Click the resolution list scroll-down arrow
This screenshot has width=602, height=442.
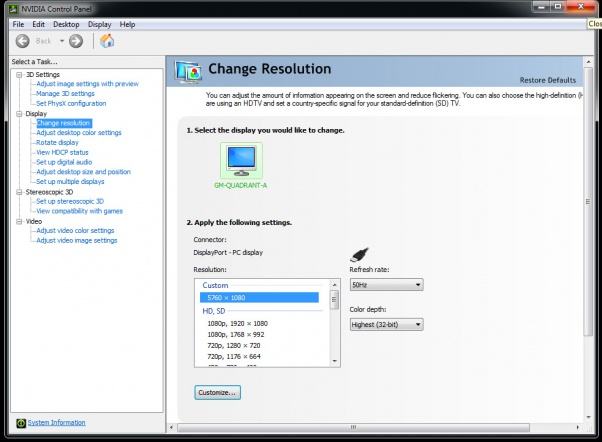point(334,361)
